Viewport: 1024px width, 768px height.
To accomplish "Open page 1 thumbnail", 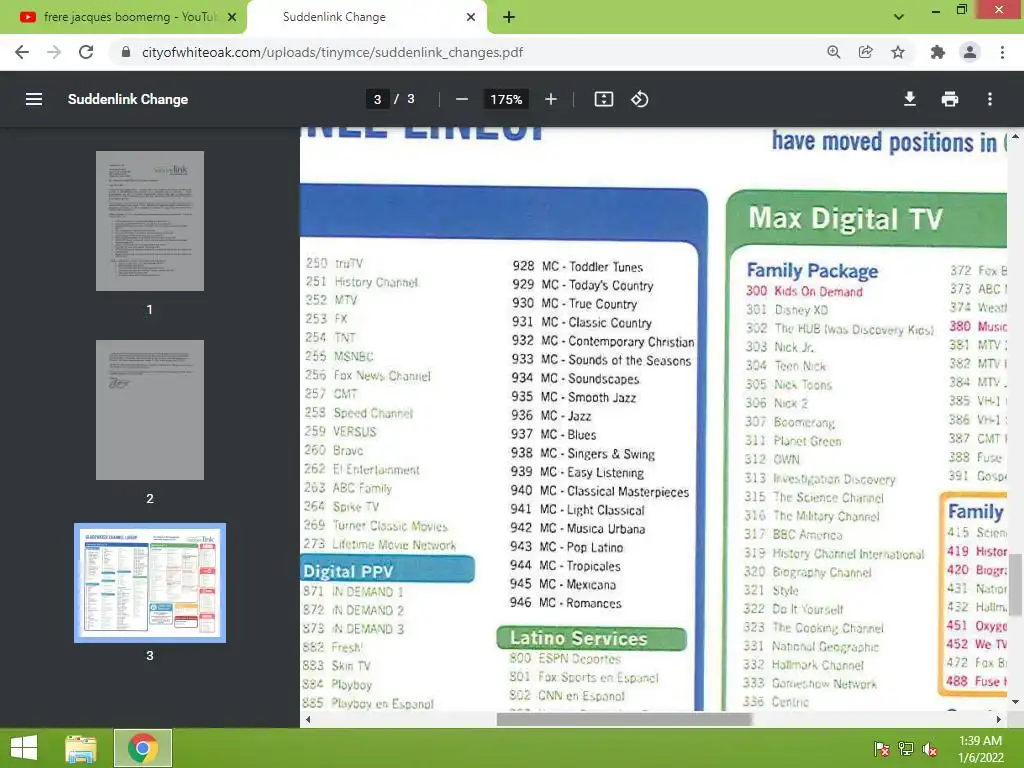I will [150, 221].
